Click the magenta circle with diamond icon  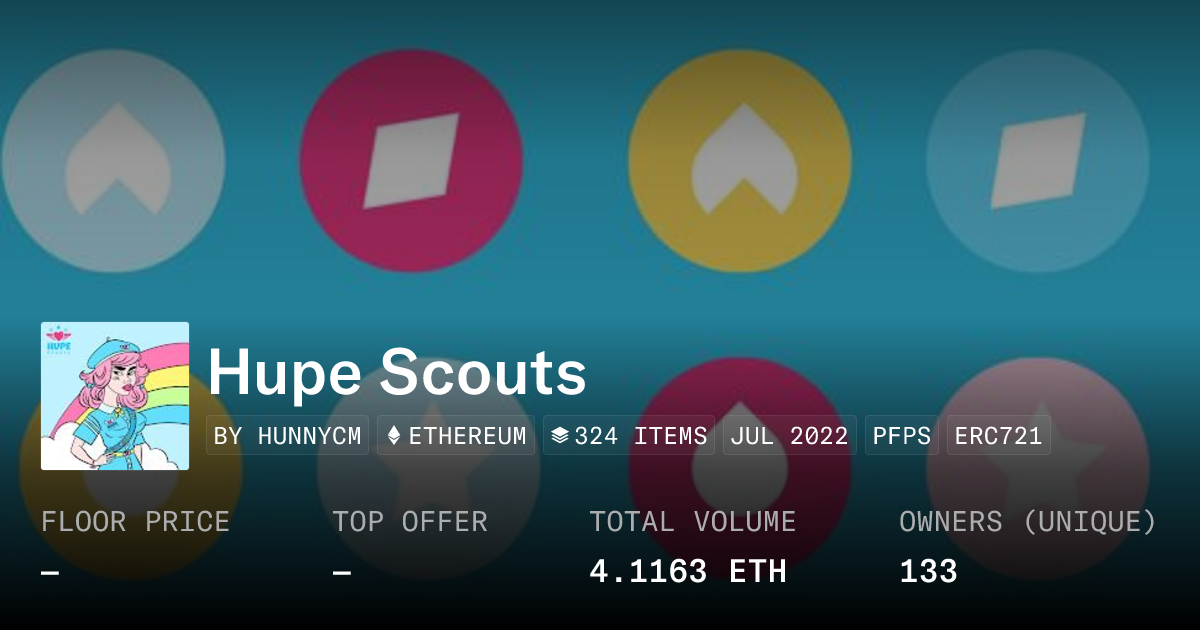411,161
